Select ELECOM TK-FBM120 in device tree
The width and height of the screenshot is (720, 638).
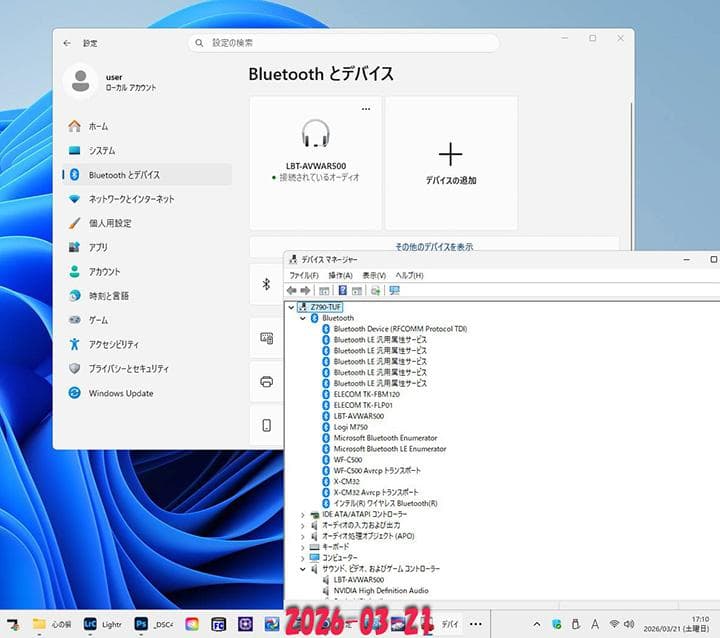point(366,394)
